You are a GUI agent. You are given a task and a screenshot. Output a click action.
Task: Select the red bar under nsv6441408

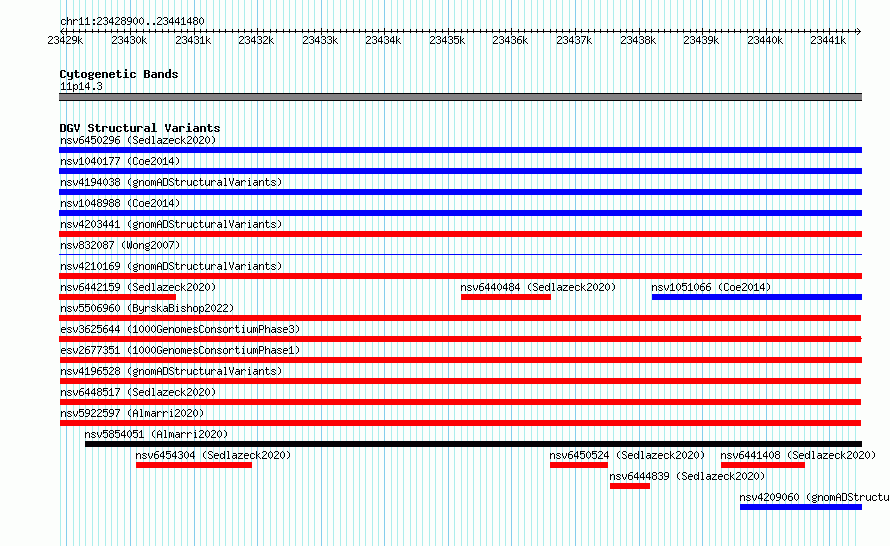tap(763, 465)
